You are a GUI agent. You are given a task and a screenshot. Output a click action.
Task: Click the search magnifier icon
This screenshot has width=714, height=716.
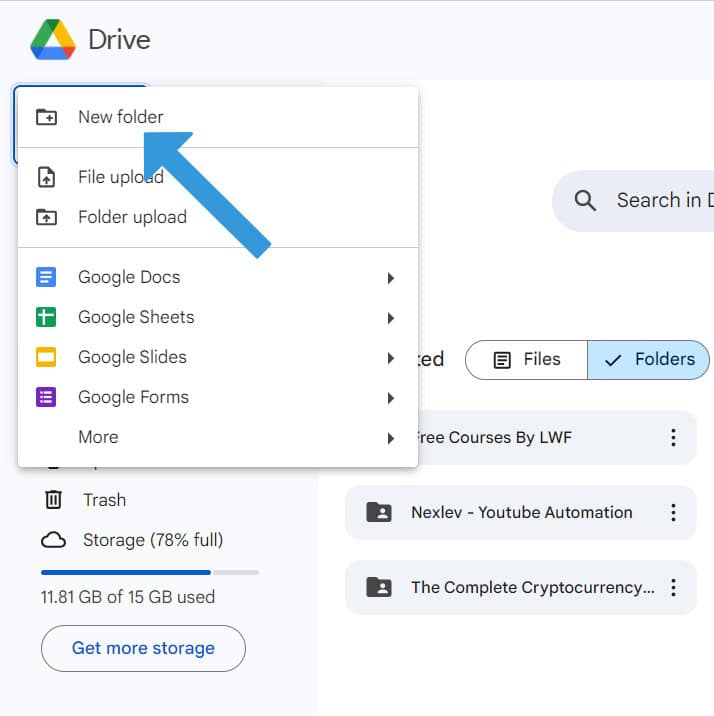click(585, 200)
